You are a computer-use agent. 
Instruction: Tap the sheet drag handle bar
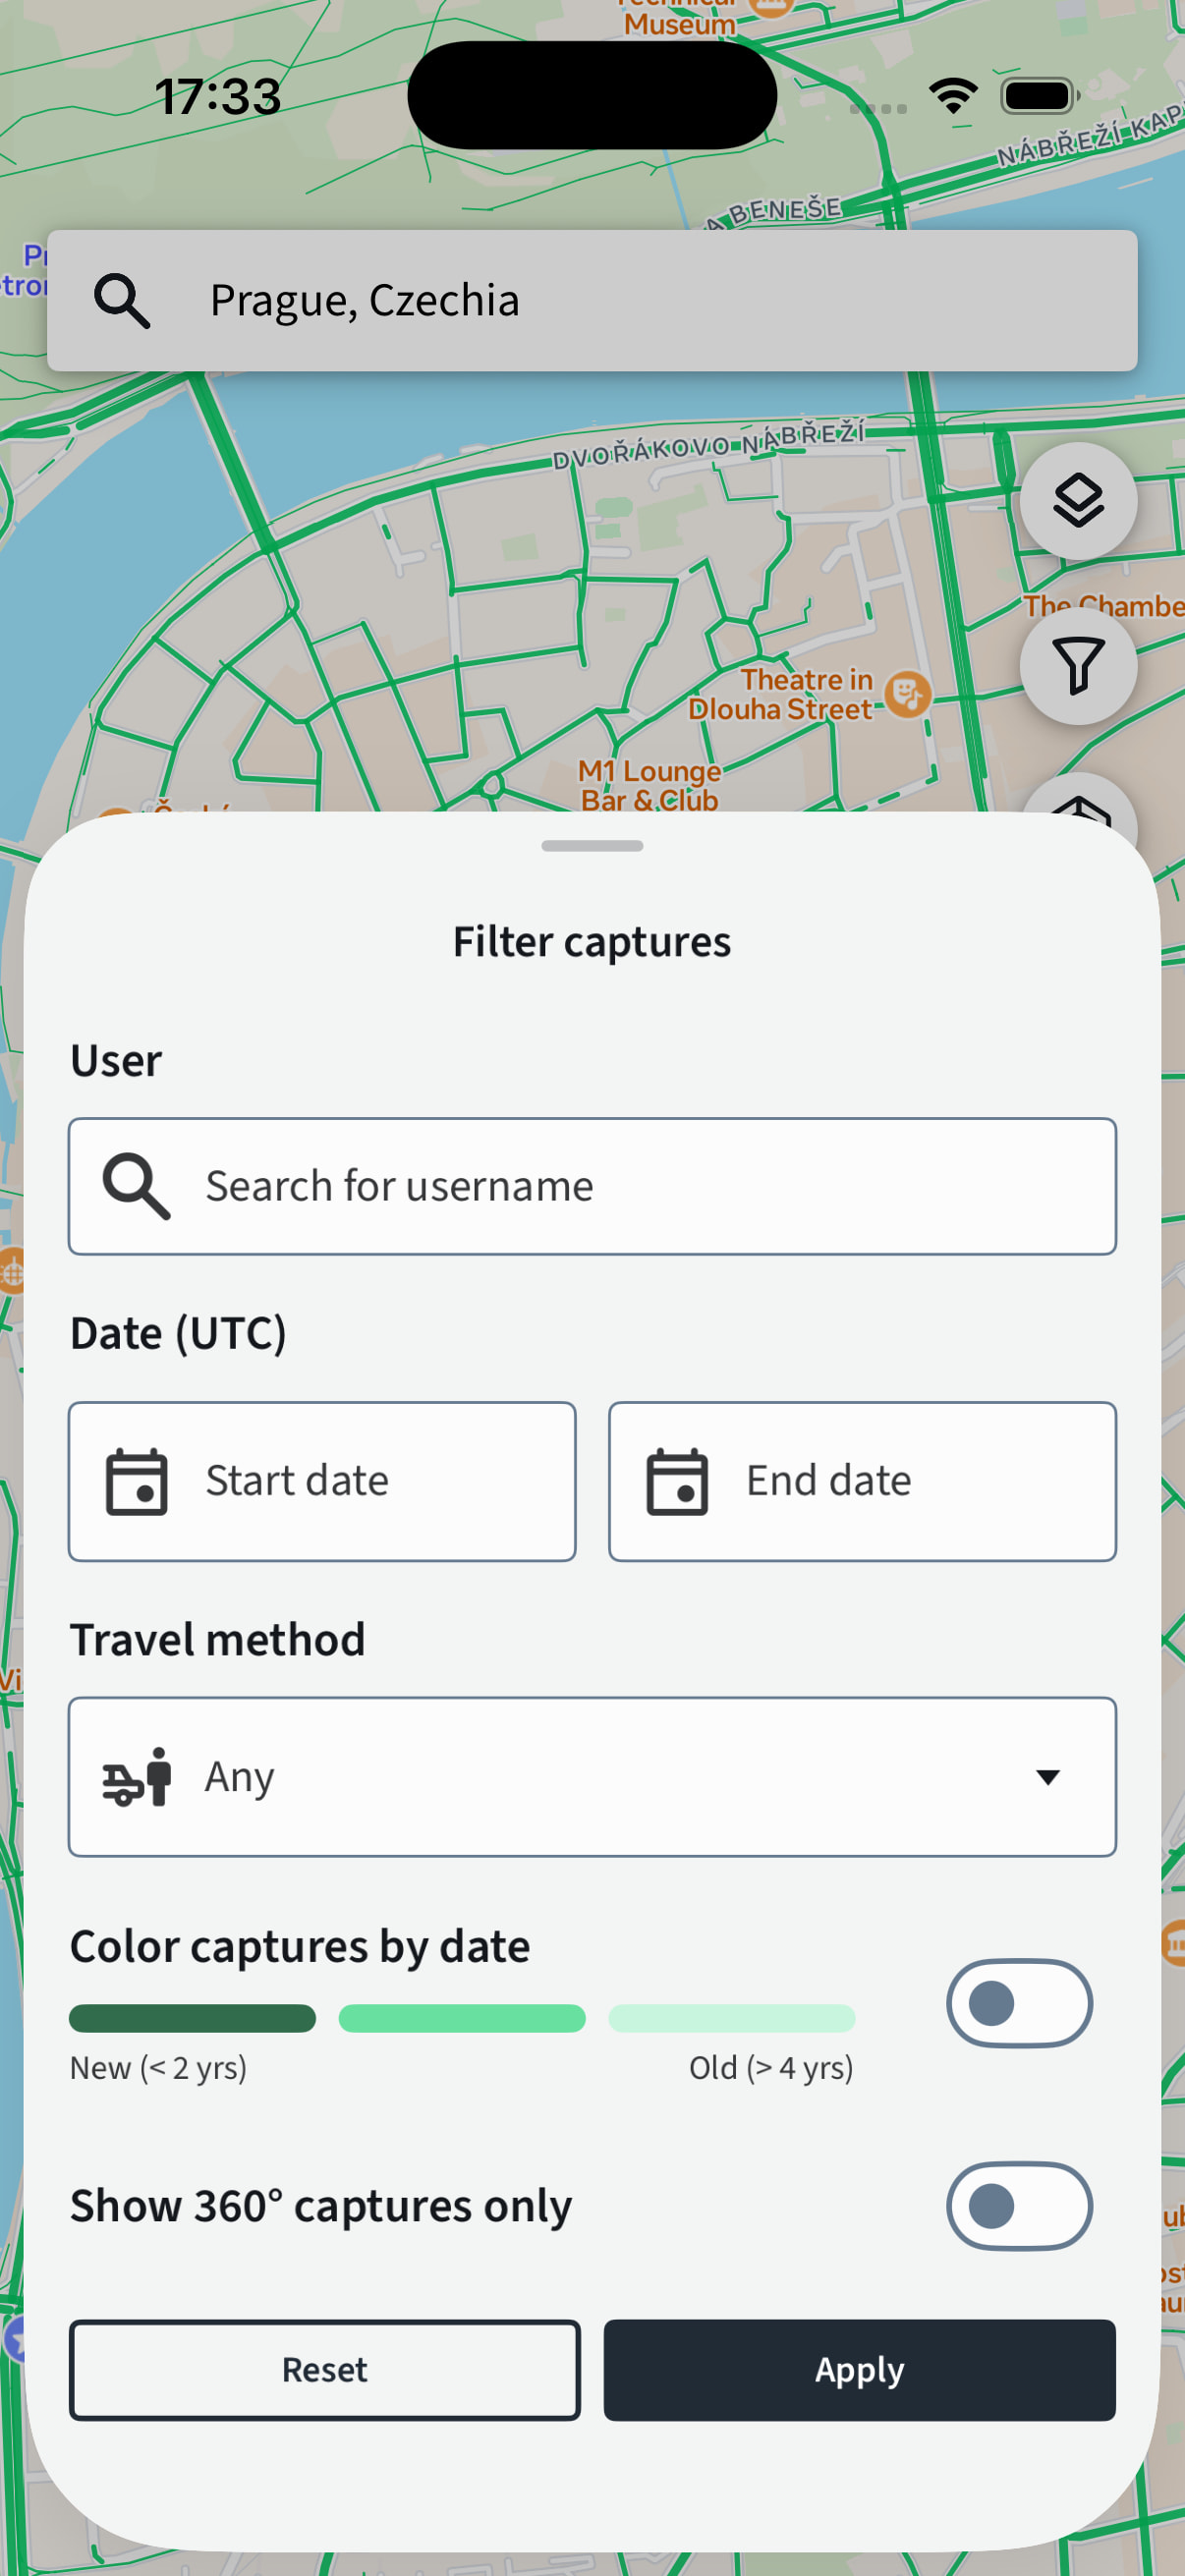(x=592, y=846)
